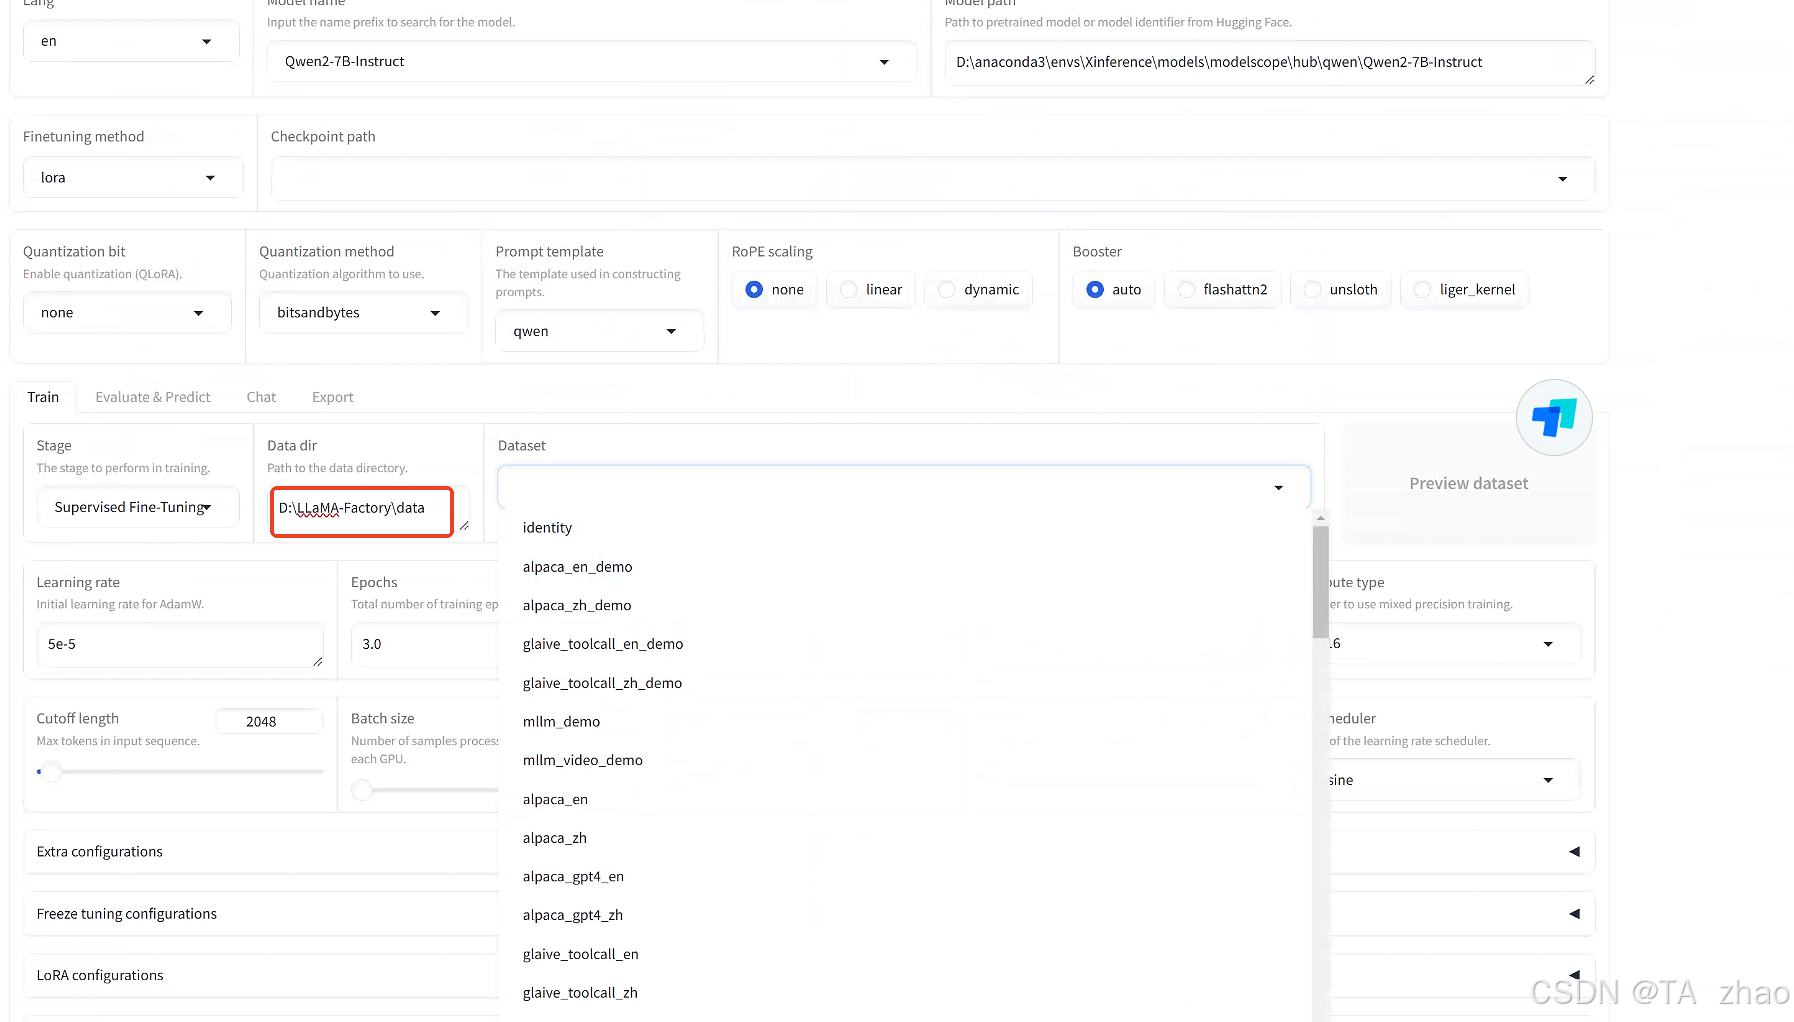Open the Quantization method dropdown bitsandbytes
The image size is (1794, 1022).
click(x=363, y=312)
